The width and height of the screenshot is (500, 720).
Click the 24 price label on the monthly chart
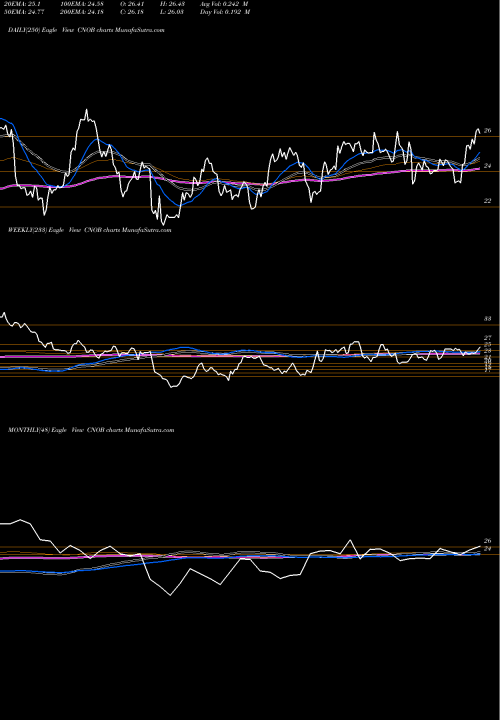tap(488, 549)
